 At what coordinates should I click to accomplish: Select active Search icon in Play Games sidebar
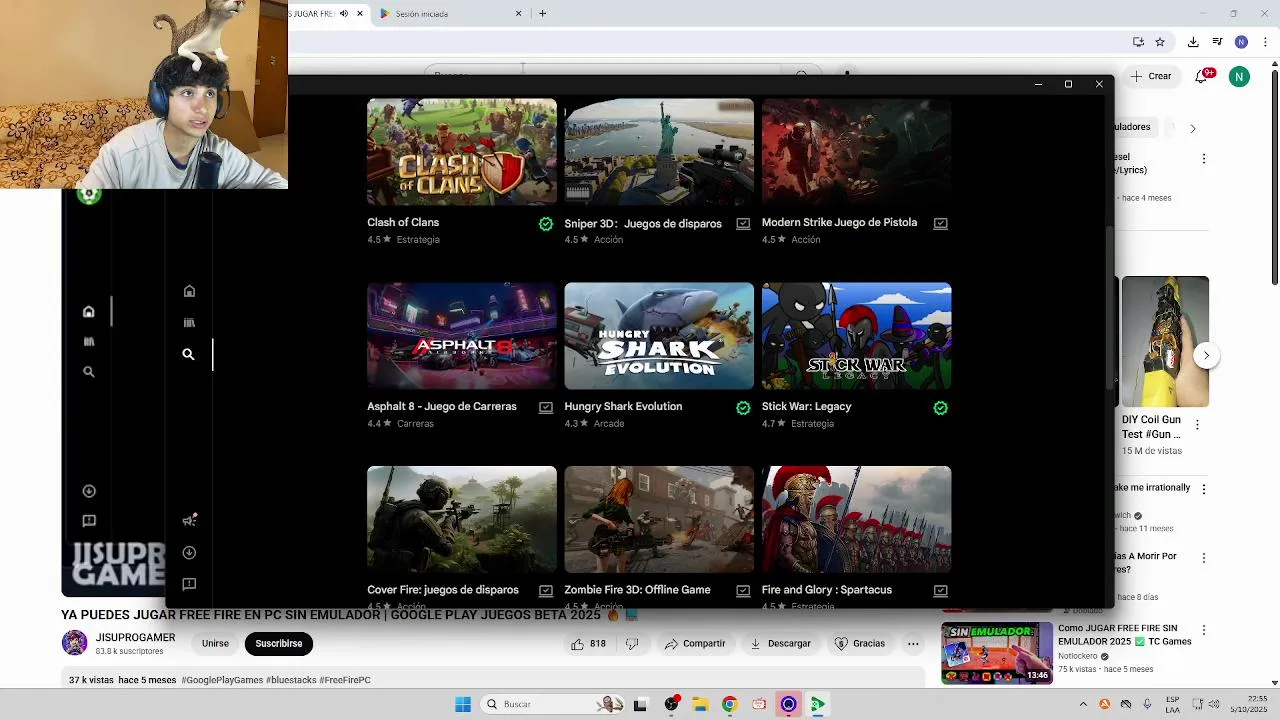(188, 354)
